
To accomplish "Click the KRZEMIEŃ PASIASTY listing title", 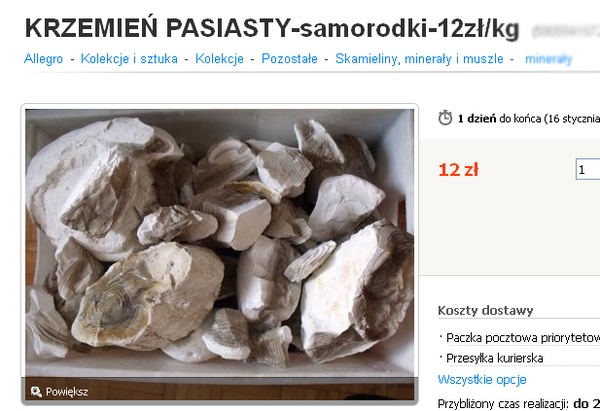I will click(x=272, y=29).
